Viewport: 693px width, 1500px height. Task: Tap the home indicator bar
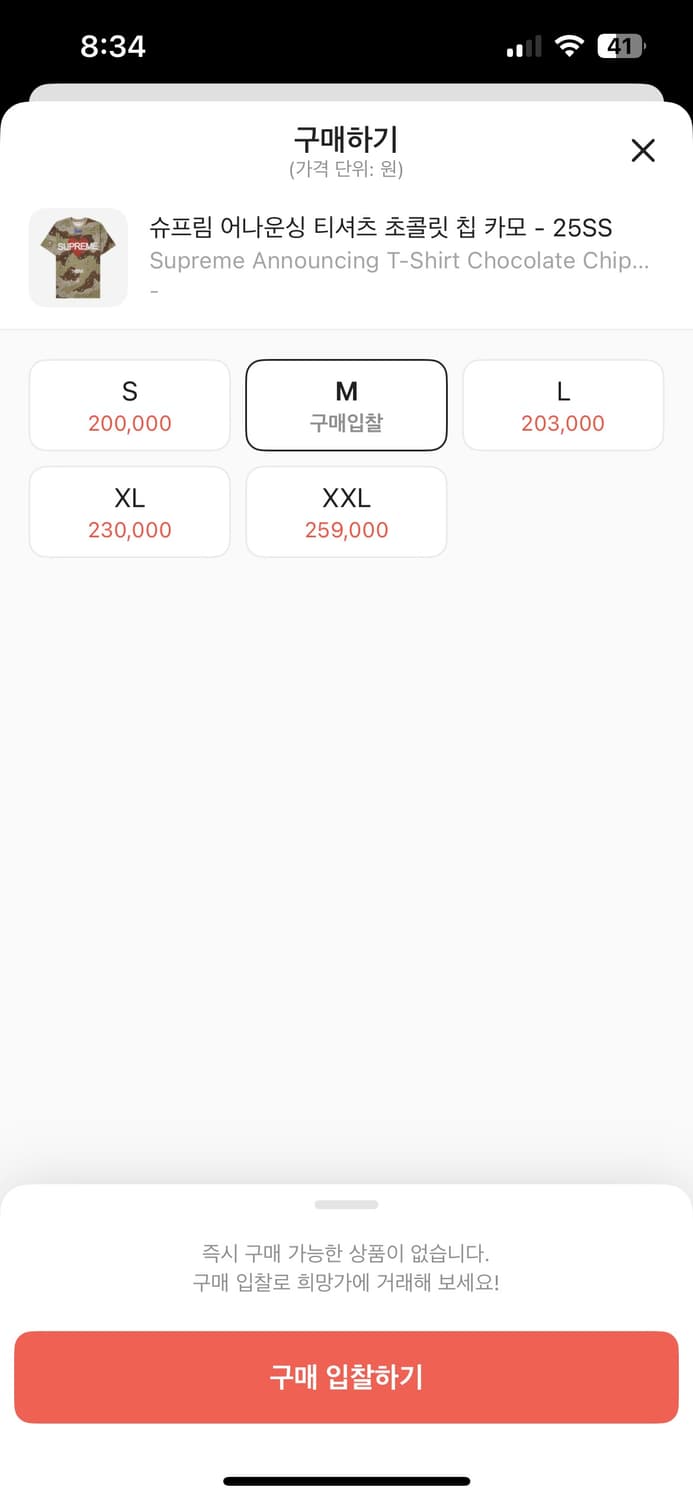346,1481
